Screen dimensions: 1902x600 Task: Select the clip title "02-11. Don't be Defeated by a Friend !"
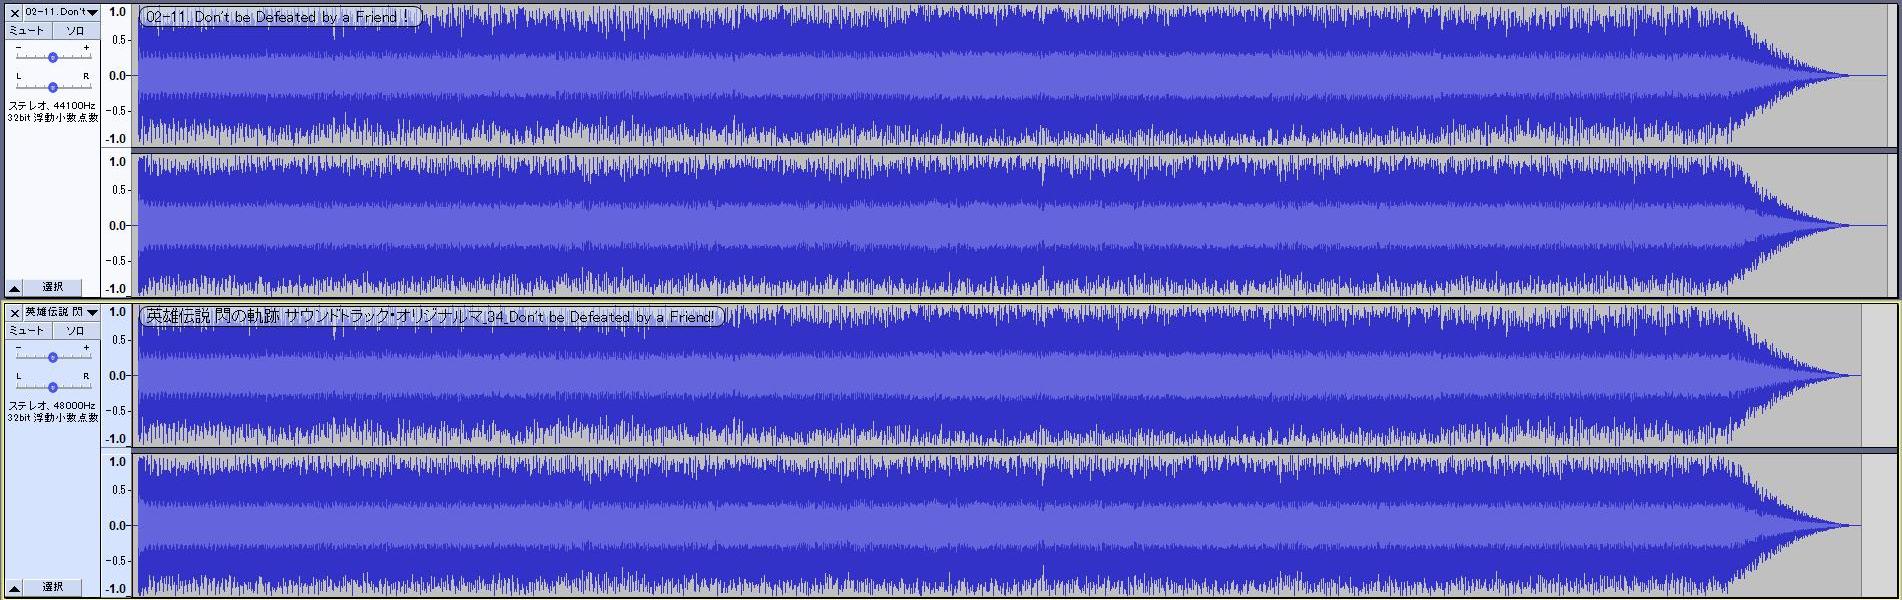click(279, 17)
